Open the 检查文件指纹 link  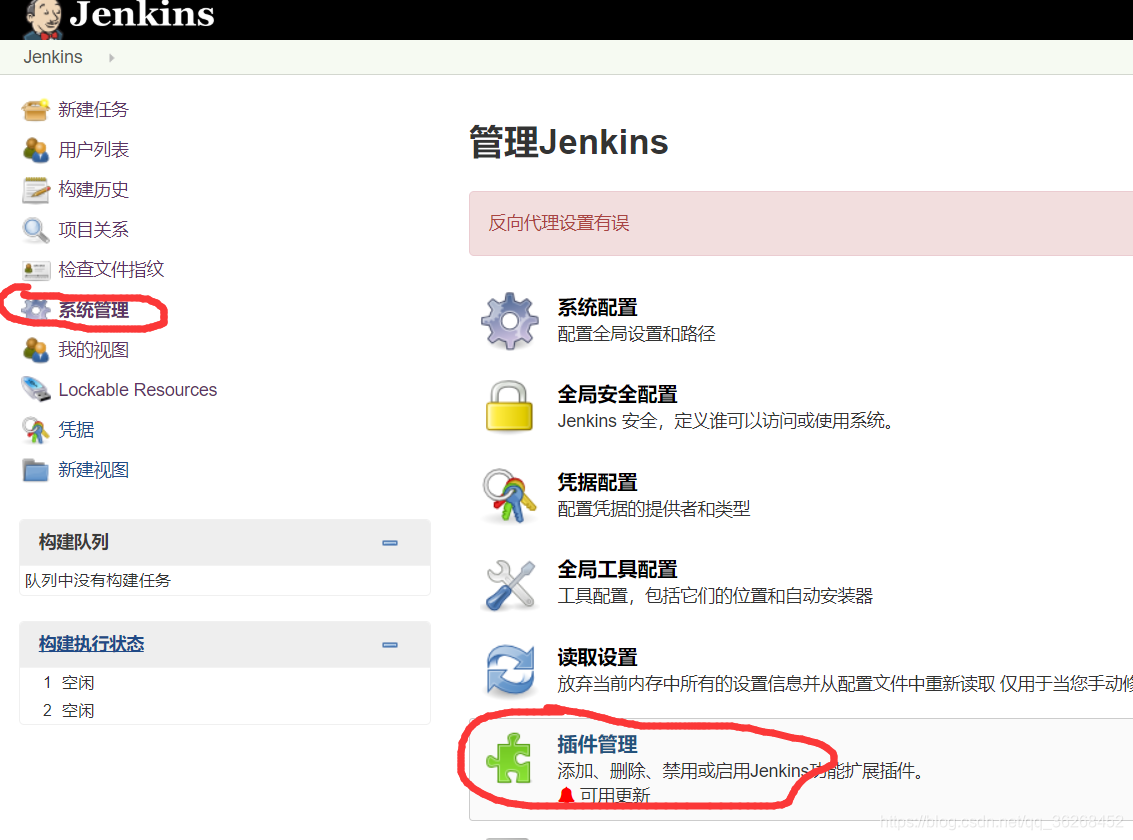111,269
